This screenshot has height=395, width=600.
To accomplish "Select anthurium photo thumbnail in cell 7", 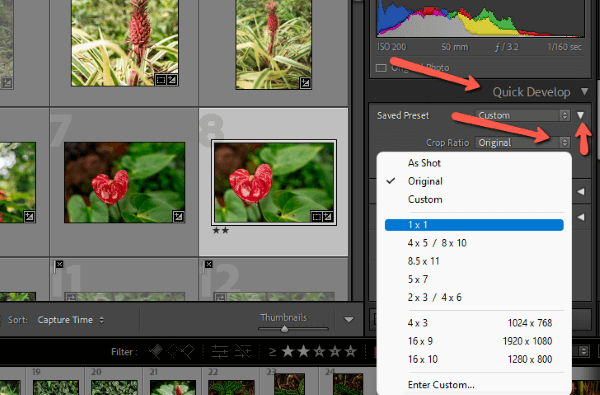I will 124,182.
